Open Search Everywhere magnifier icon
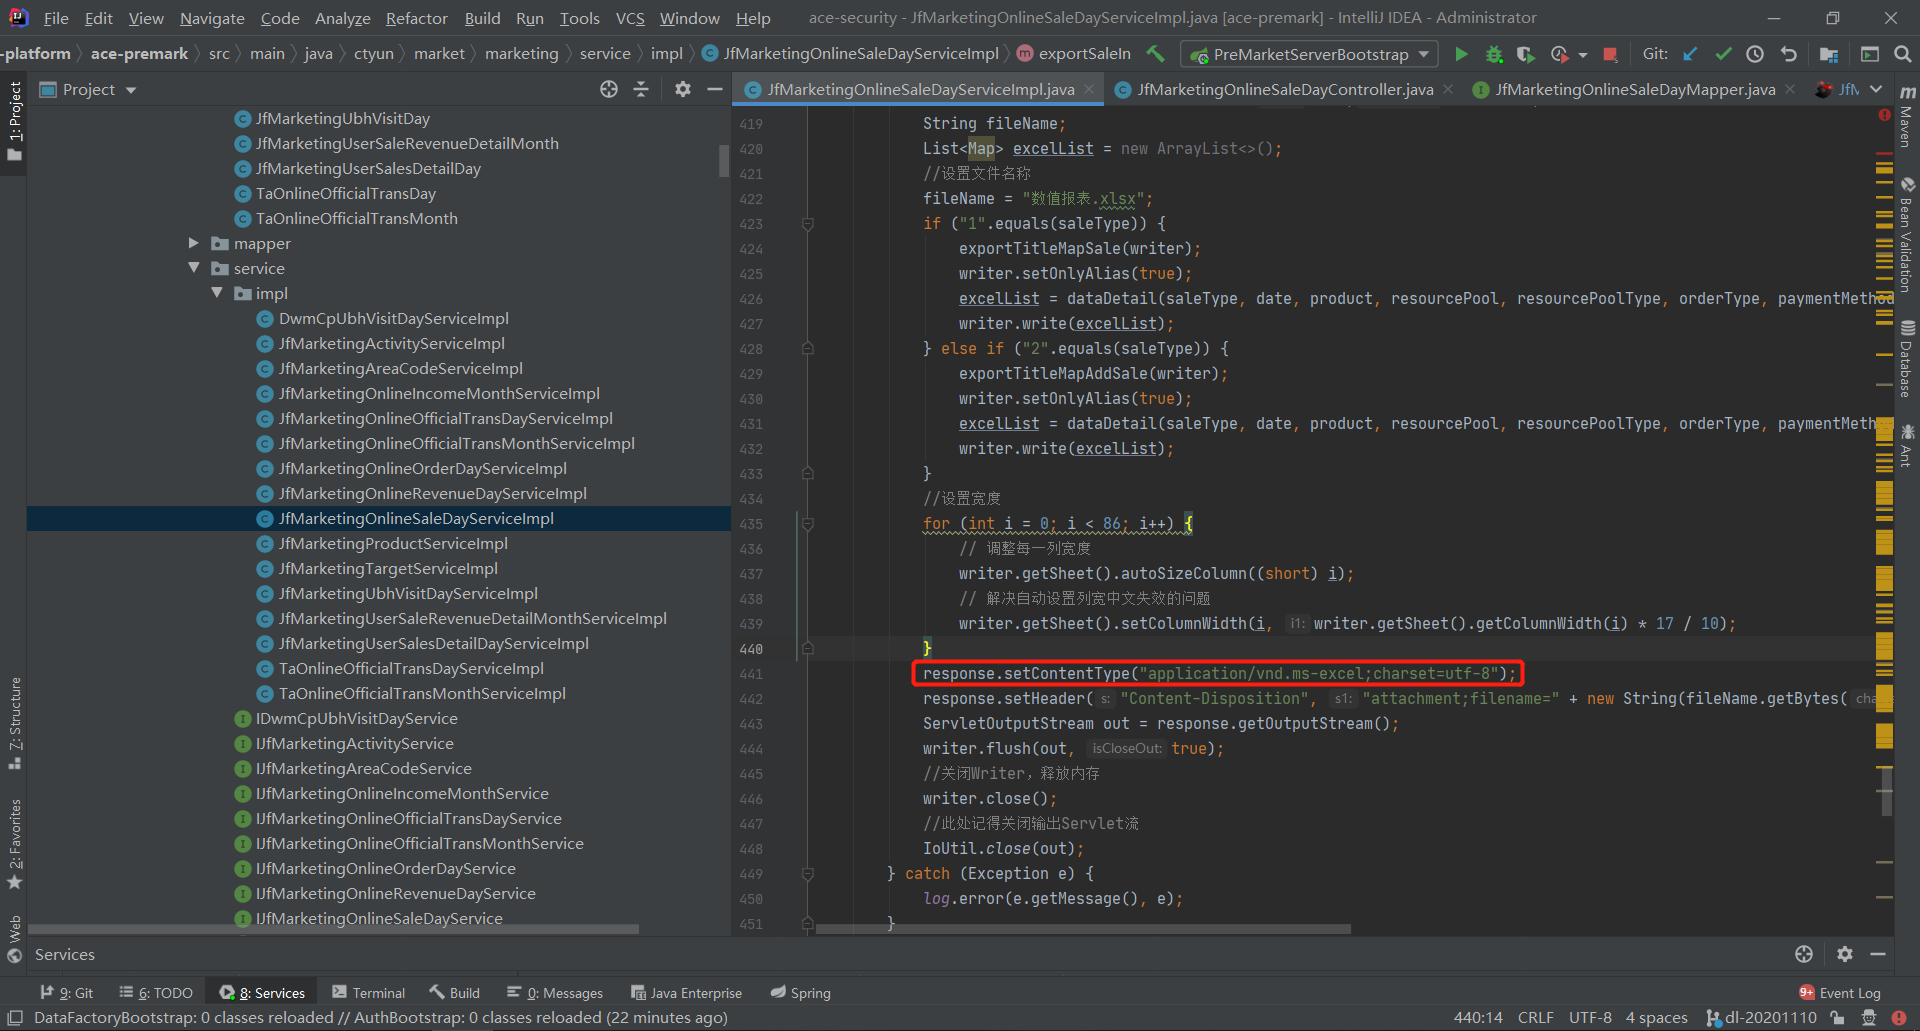The image size is (1920, 1031). [1903, 54]
